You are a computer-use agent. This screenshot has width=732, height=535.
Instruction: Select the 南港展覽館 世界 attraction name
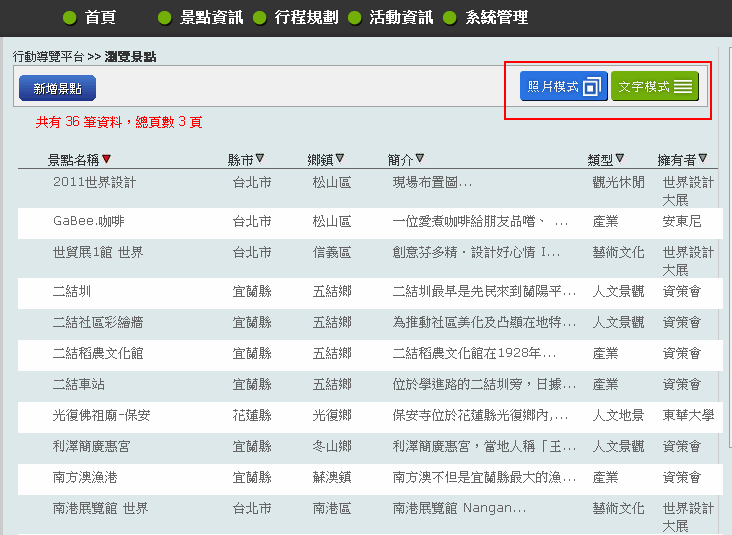click(x=100, y=508)
